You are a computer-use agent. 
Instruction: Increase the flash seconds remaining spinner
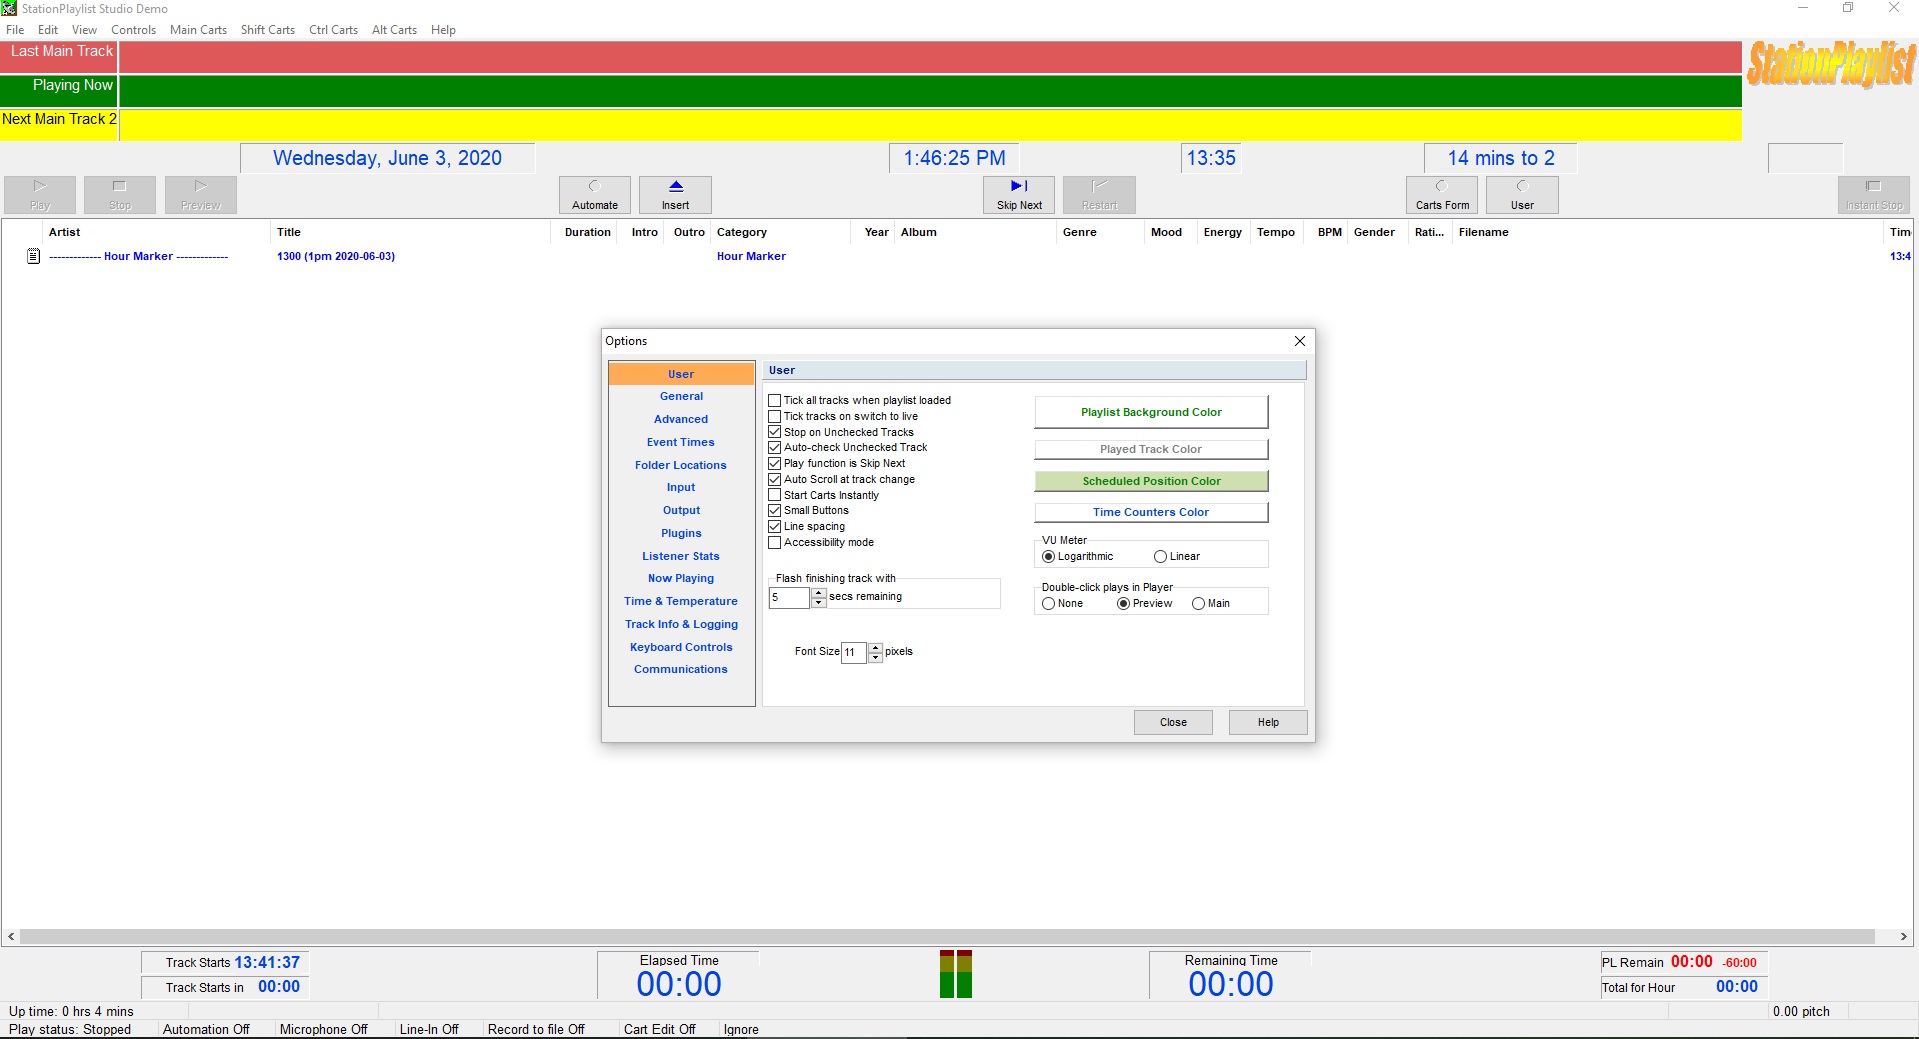tap(819, 593)
